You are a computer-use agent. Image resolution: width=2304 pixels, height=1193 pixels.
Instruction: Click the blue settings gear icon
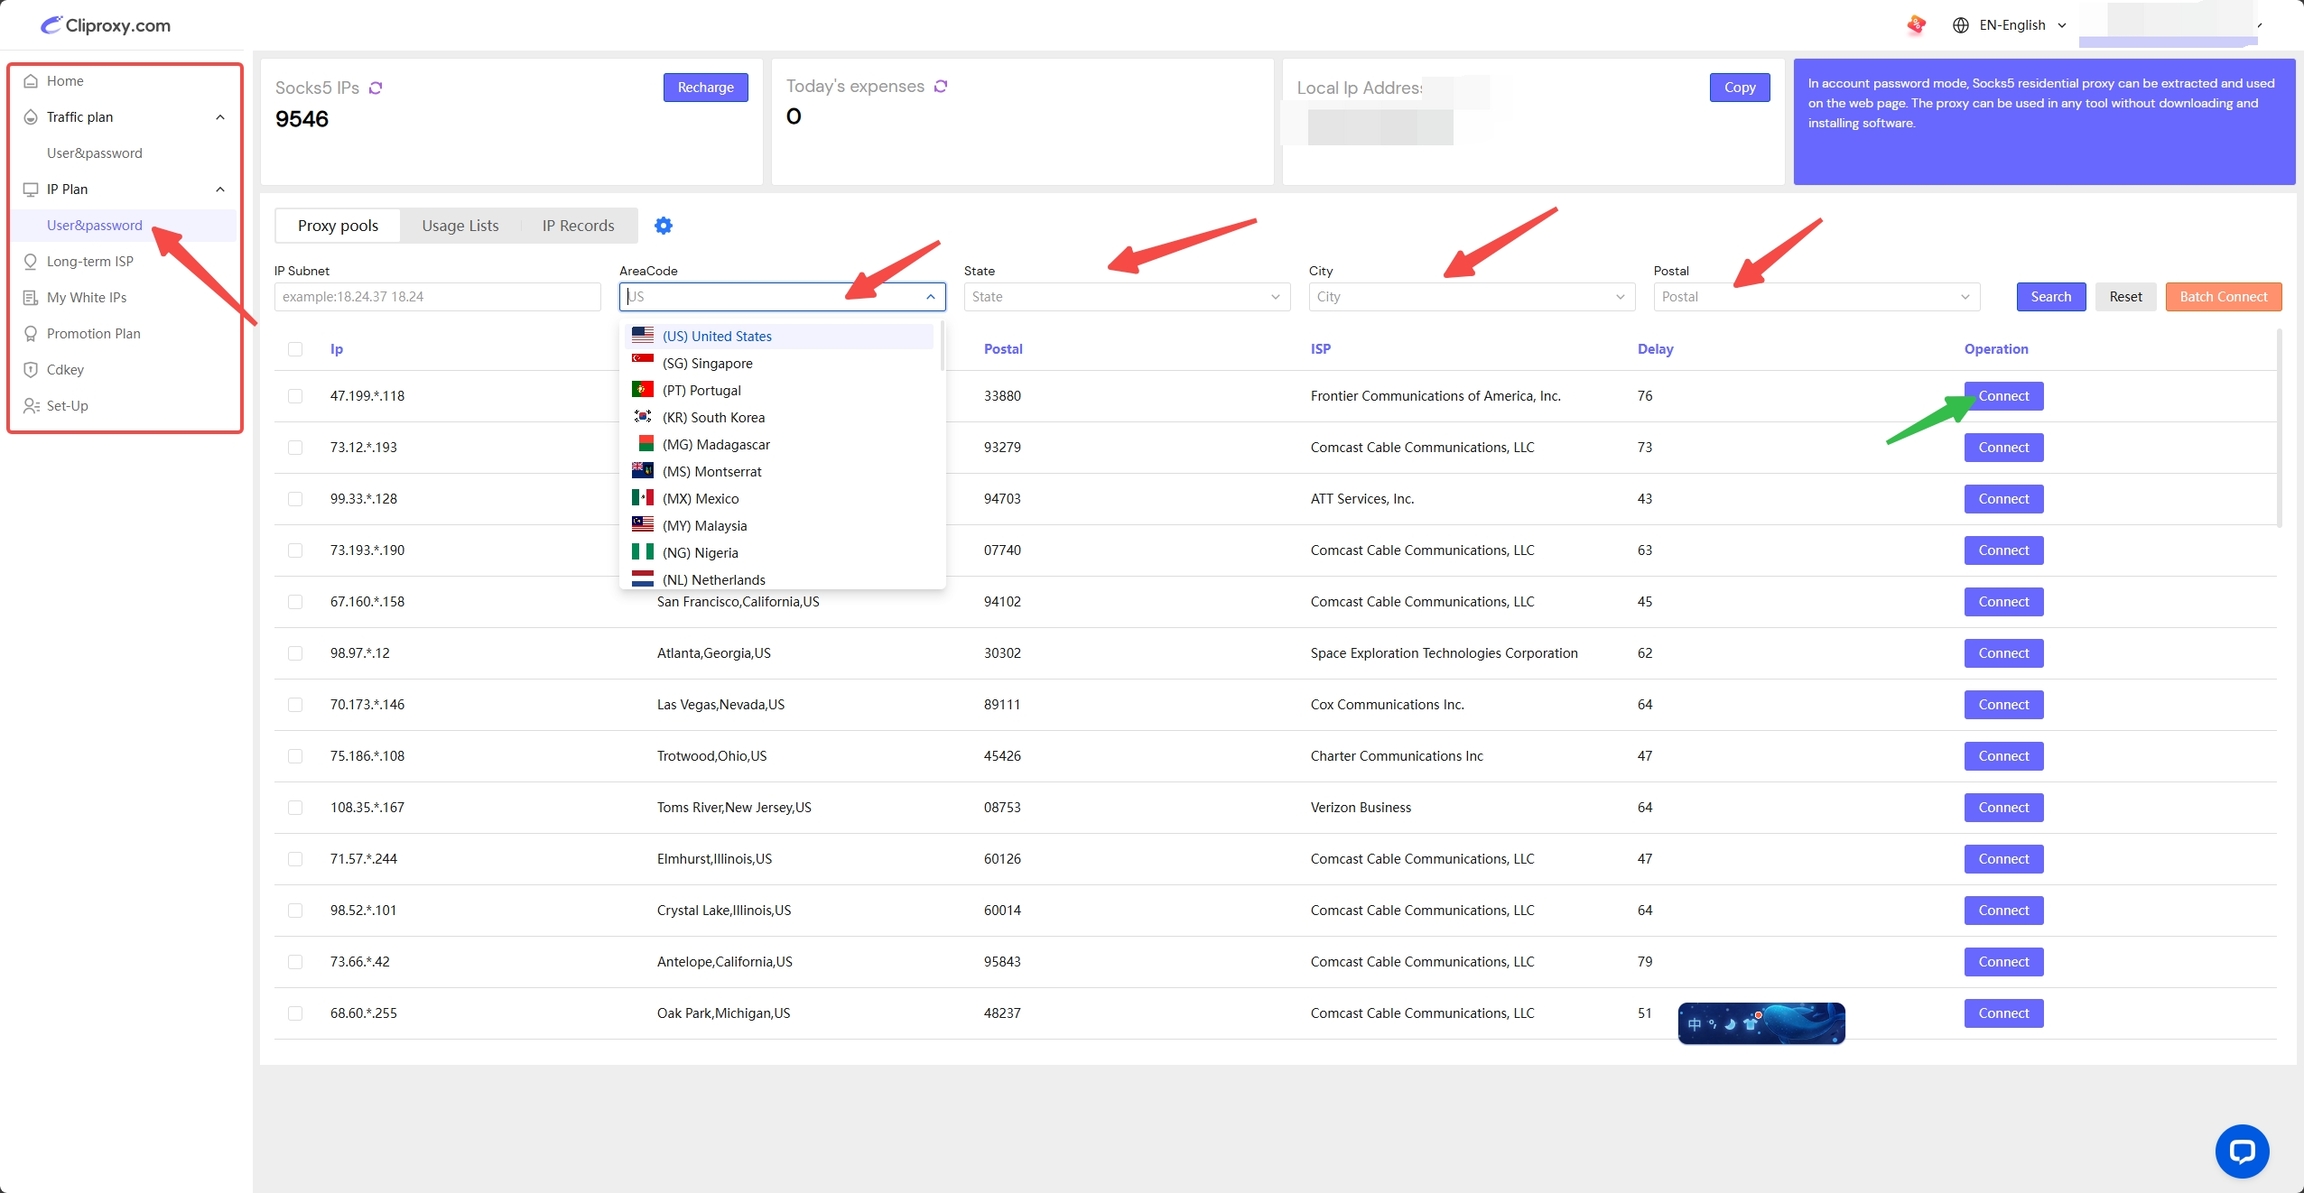click(x=663, y=226)
